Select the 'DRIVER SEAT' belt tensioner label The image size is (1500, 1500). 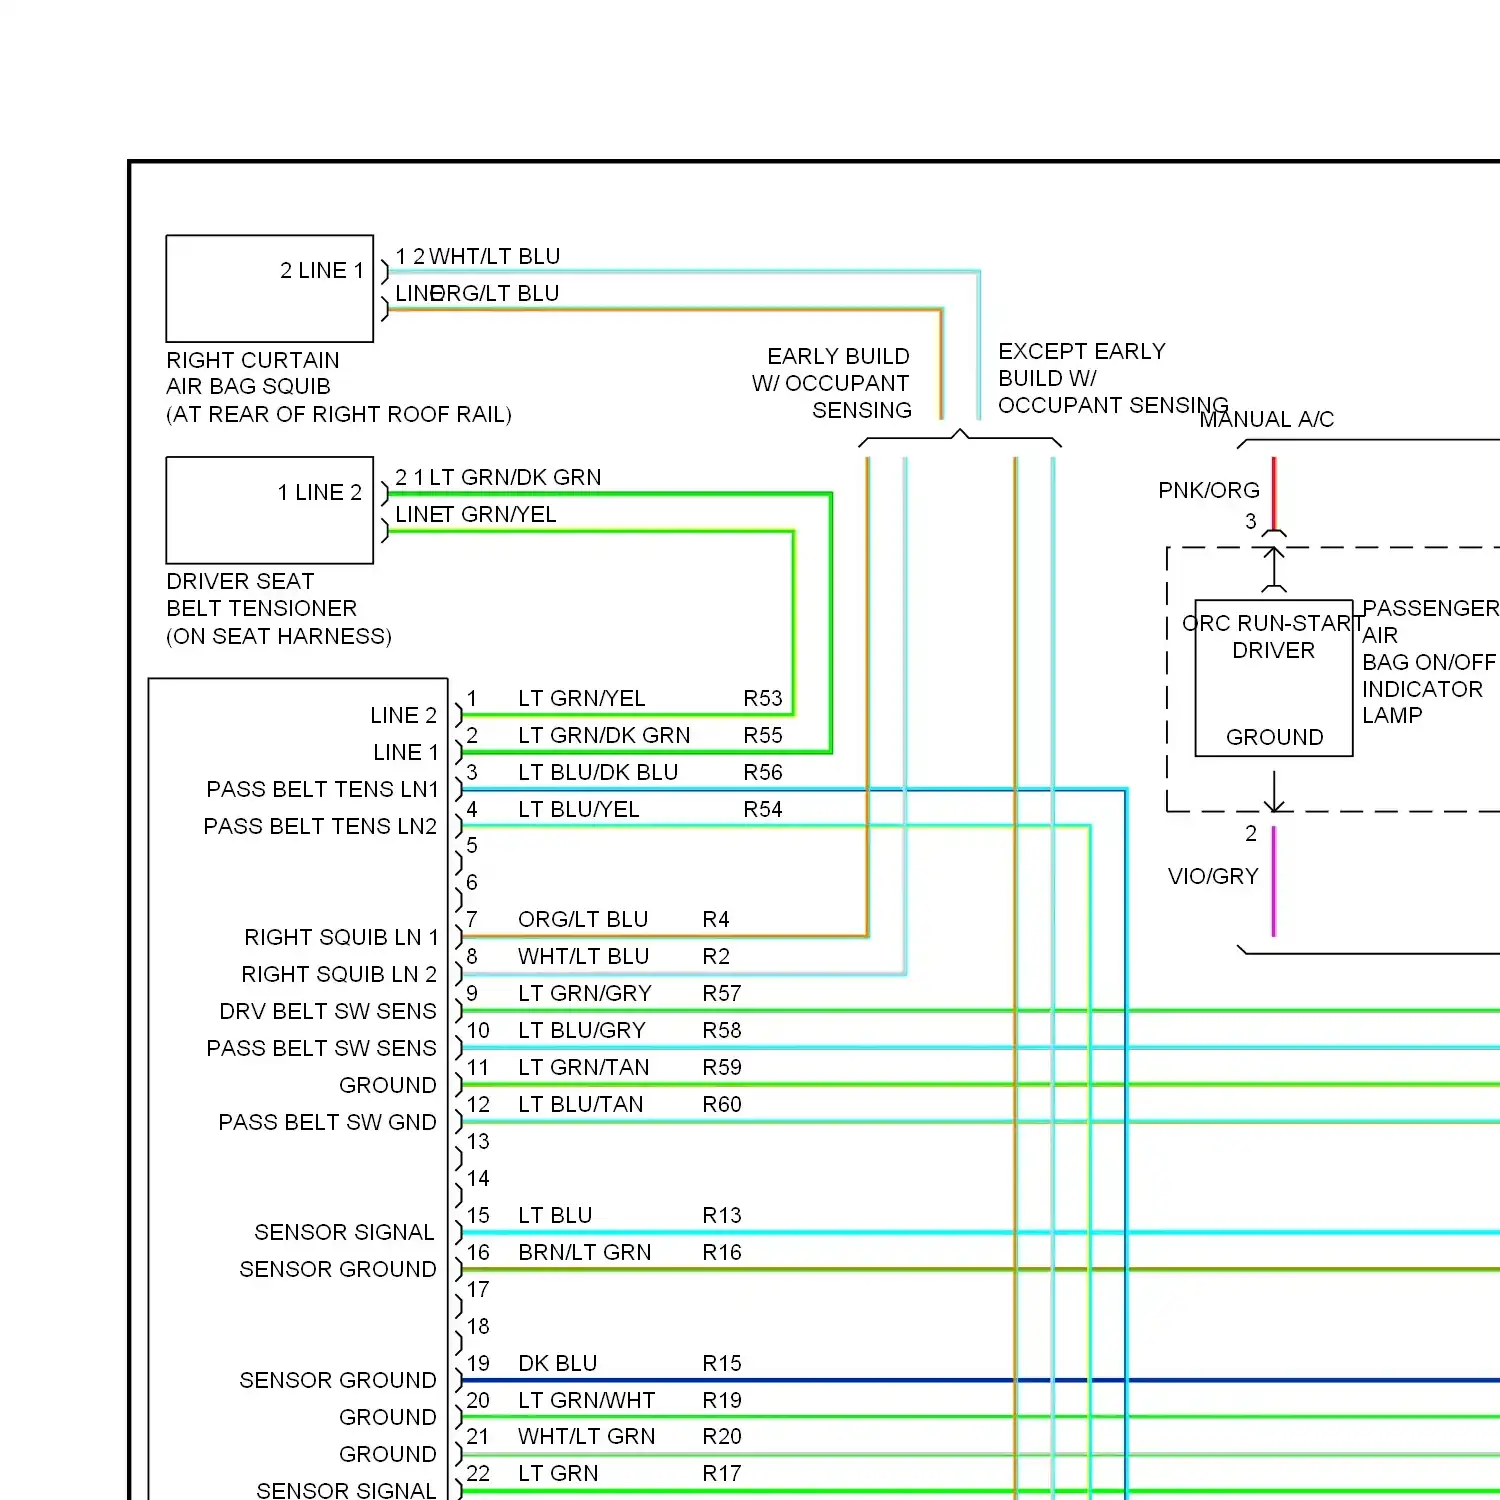point(240,581)
